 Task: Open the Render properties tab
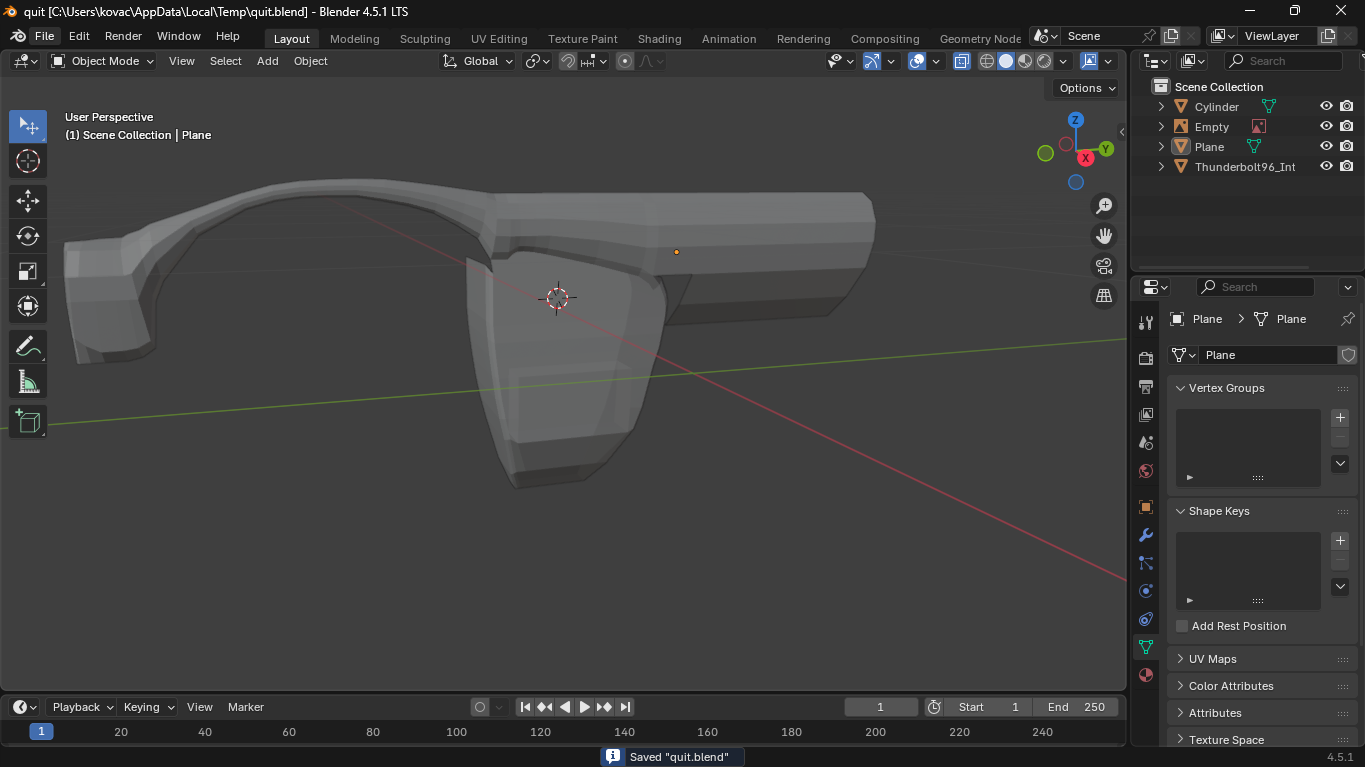coord(1146,359)
